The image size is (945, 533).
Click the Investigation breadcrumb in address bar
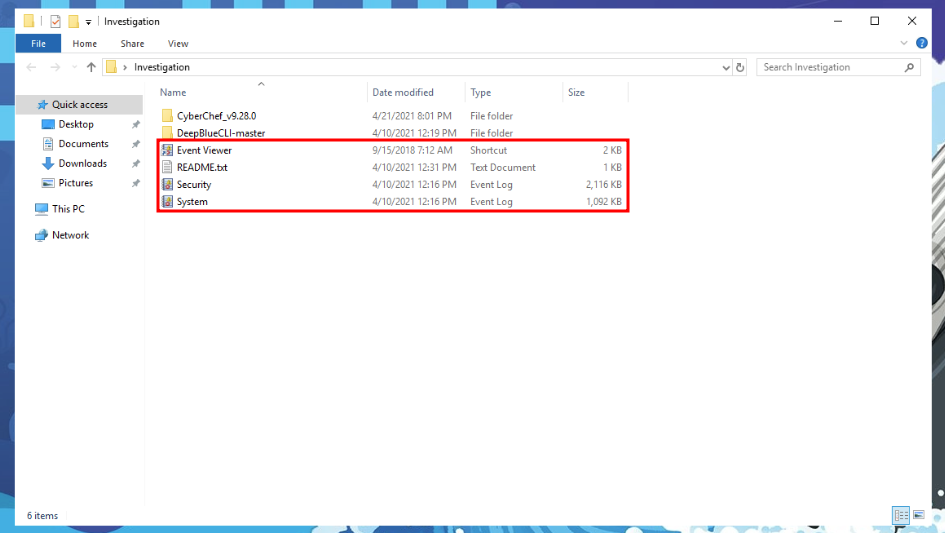click(x=162, y=67)
